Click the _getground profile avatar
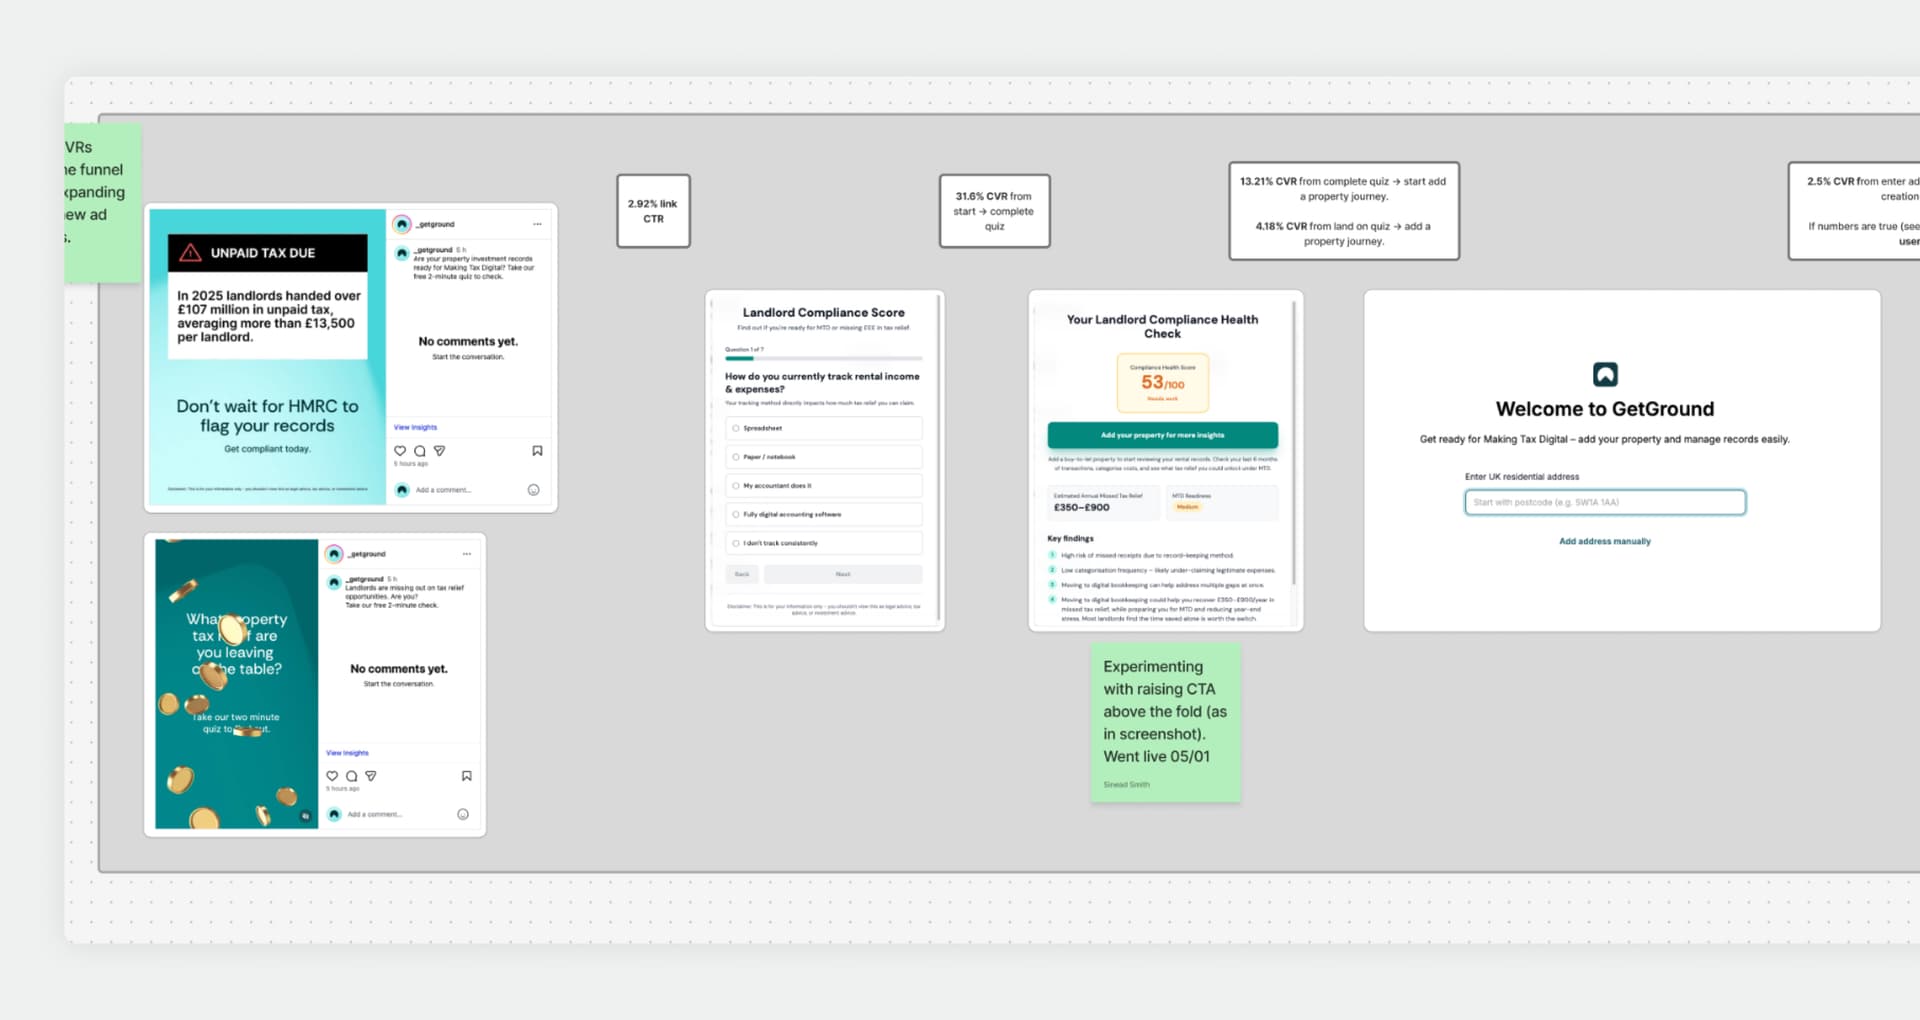Screen dimensions: 1920x1020 402,224
